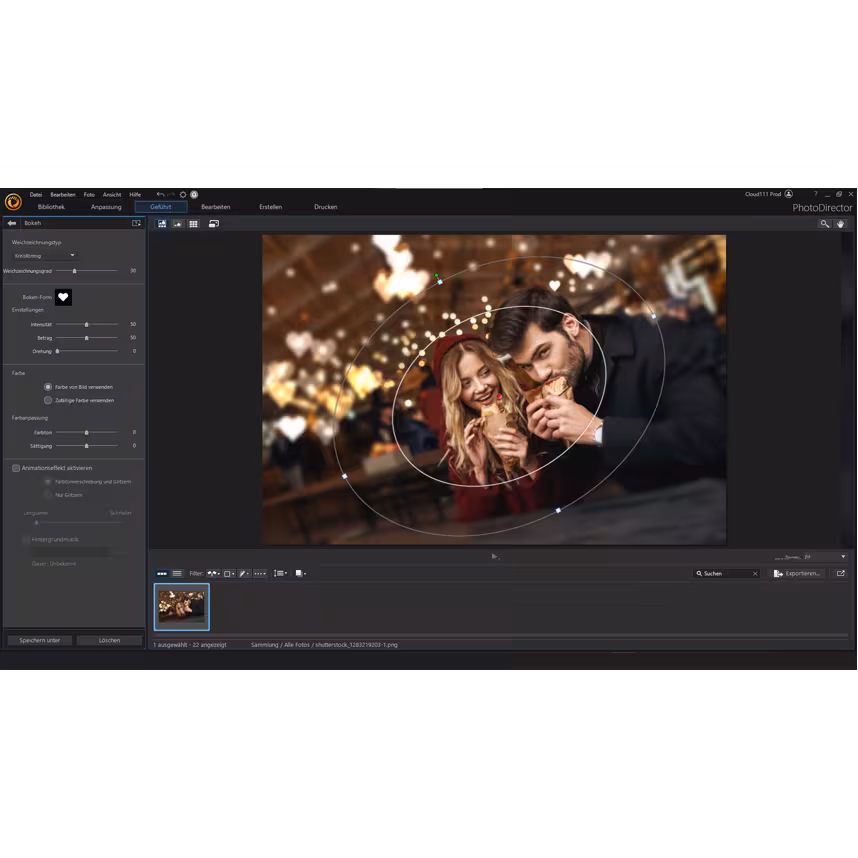Switch to the Bearbeiten module tab
This screenshot has width=858, height=858.
pyautogui.click(x=218, y=206)
